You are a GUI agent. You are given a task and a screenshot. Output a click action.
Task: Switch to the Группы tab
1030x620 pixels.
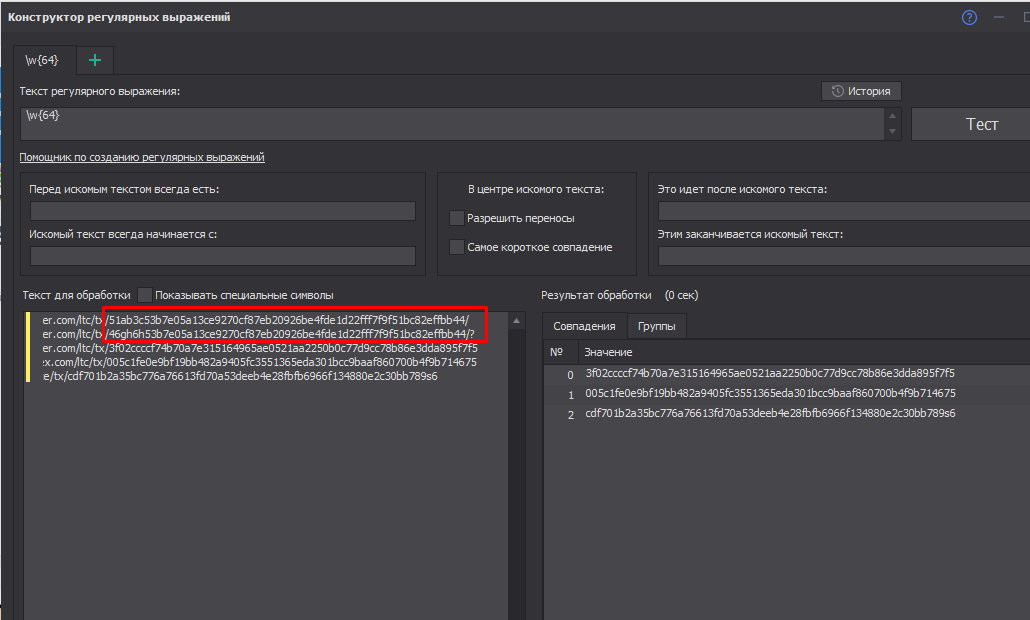(656, 326)
